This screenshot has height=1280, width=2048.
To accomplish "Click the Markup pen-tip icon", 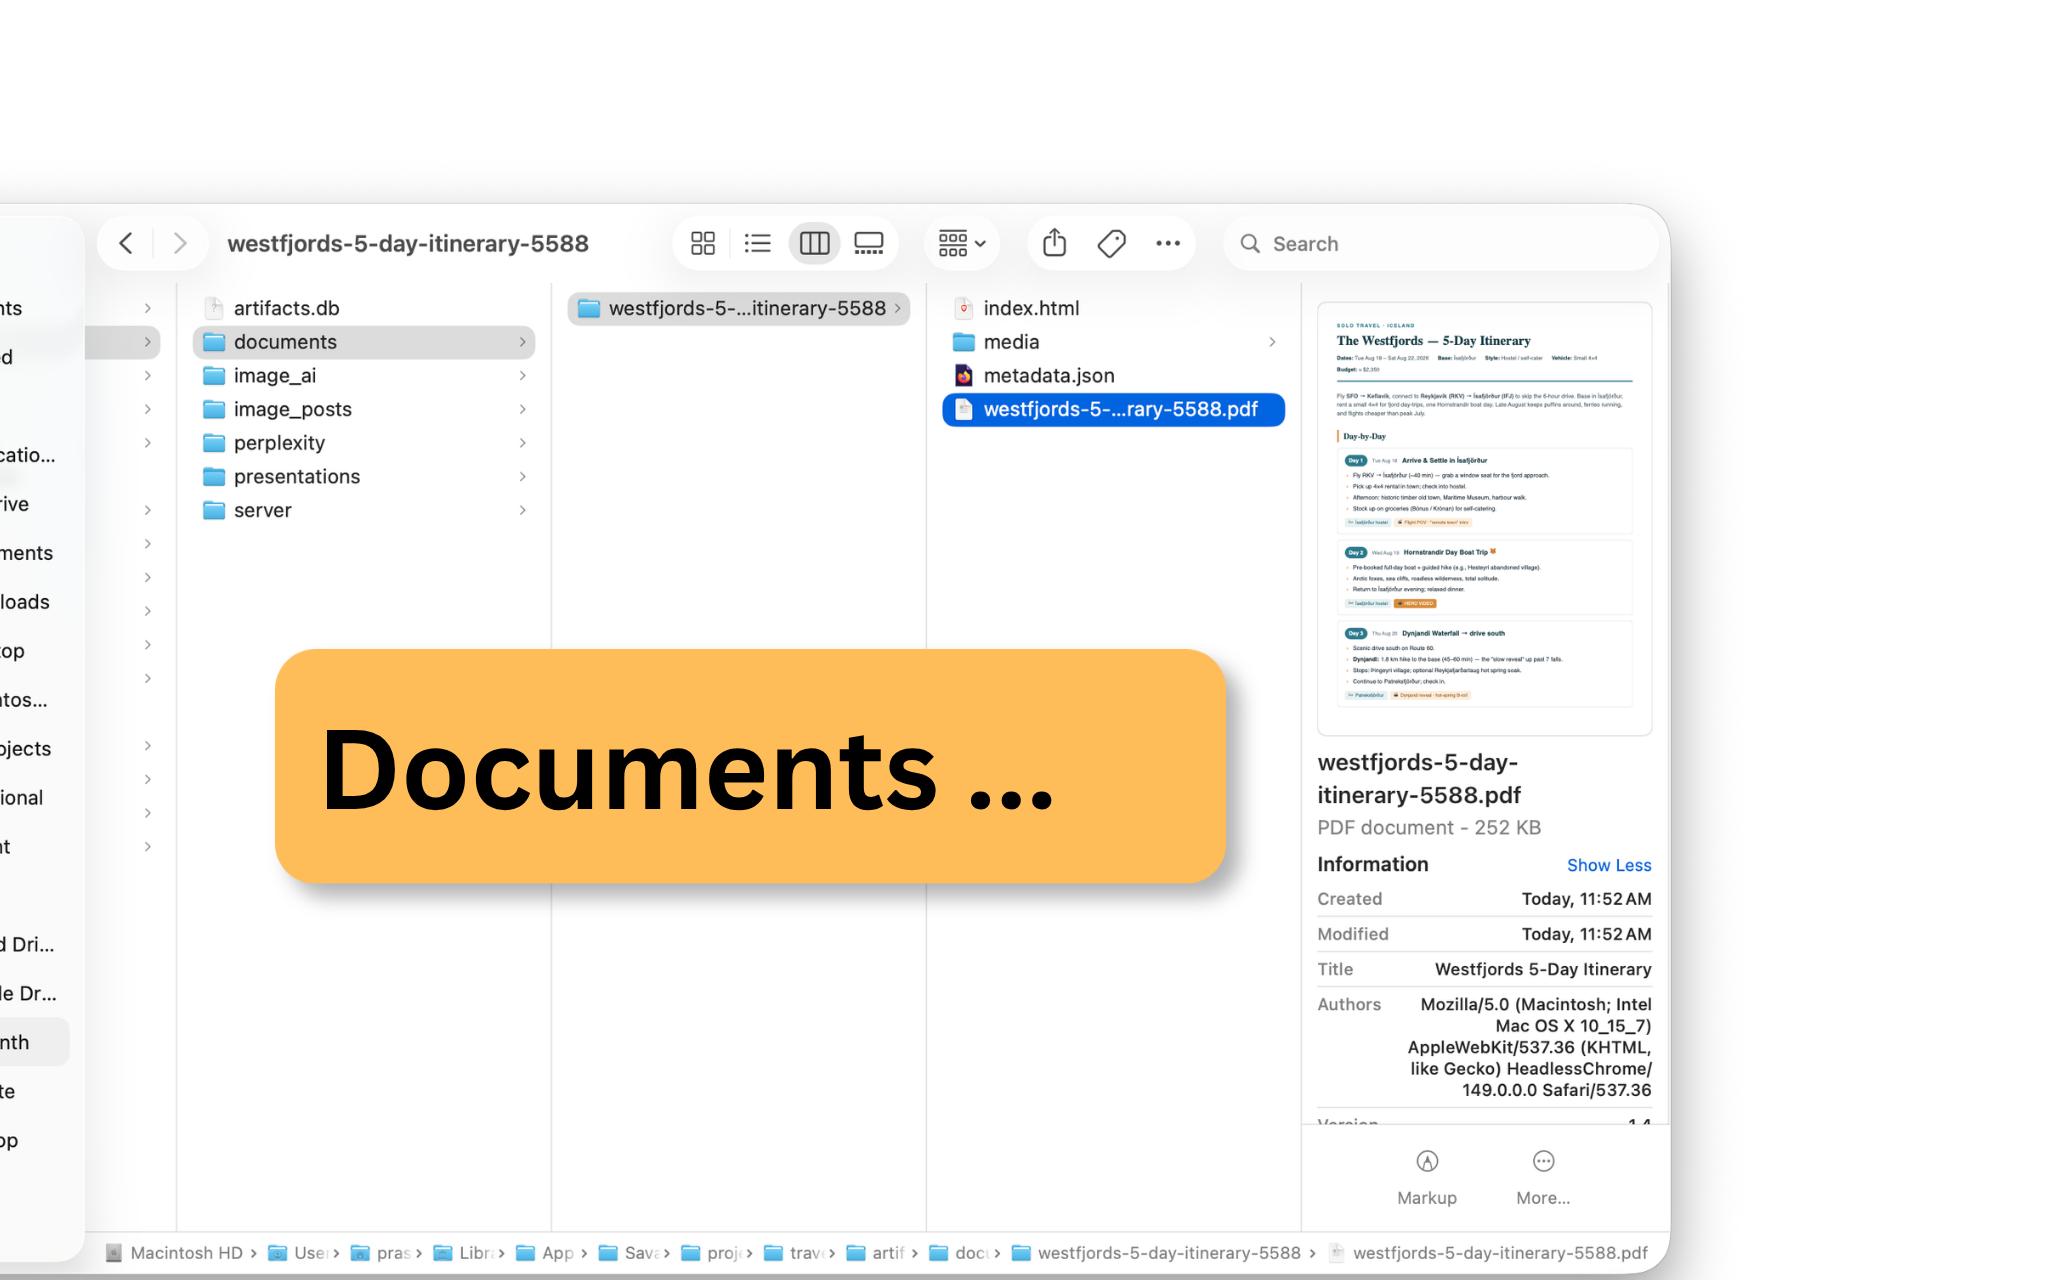I will coord(1427,1161).
